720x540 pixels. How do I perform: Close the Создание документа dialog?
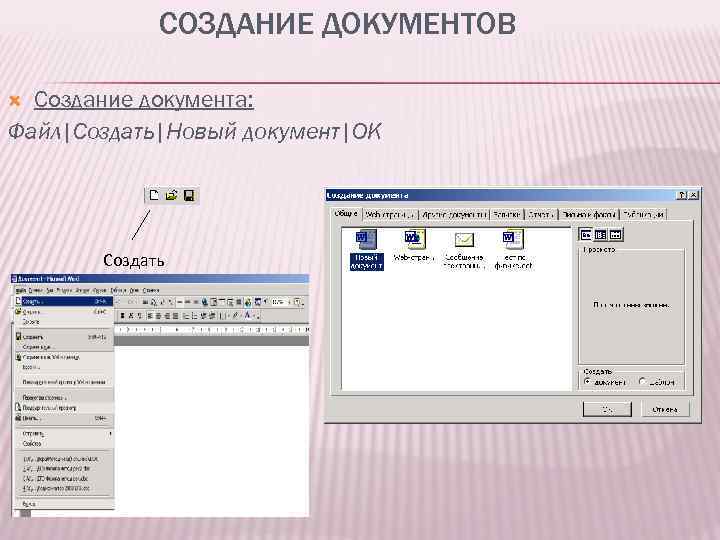pyautogui.click(x=693, y=195)
